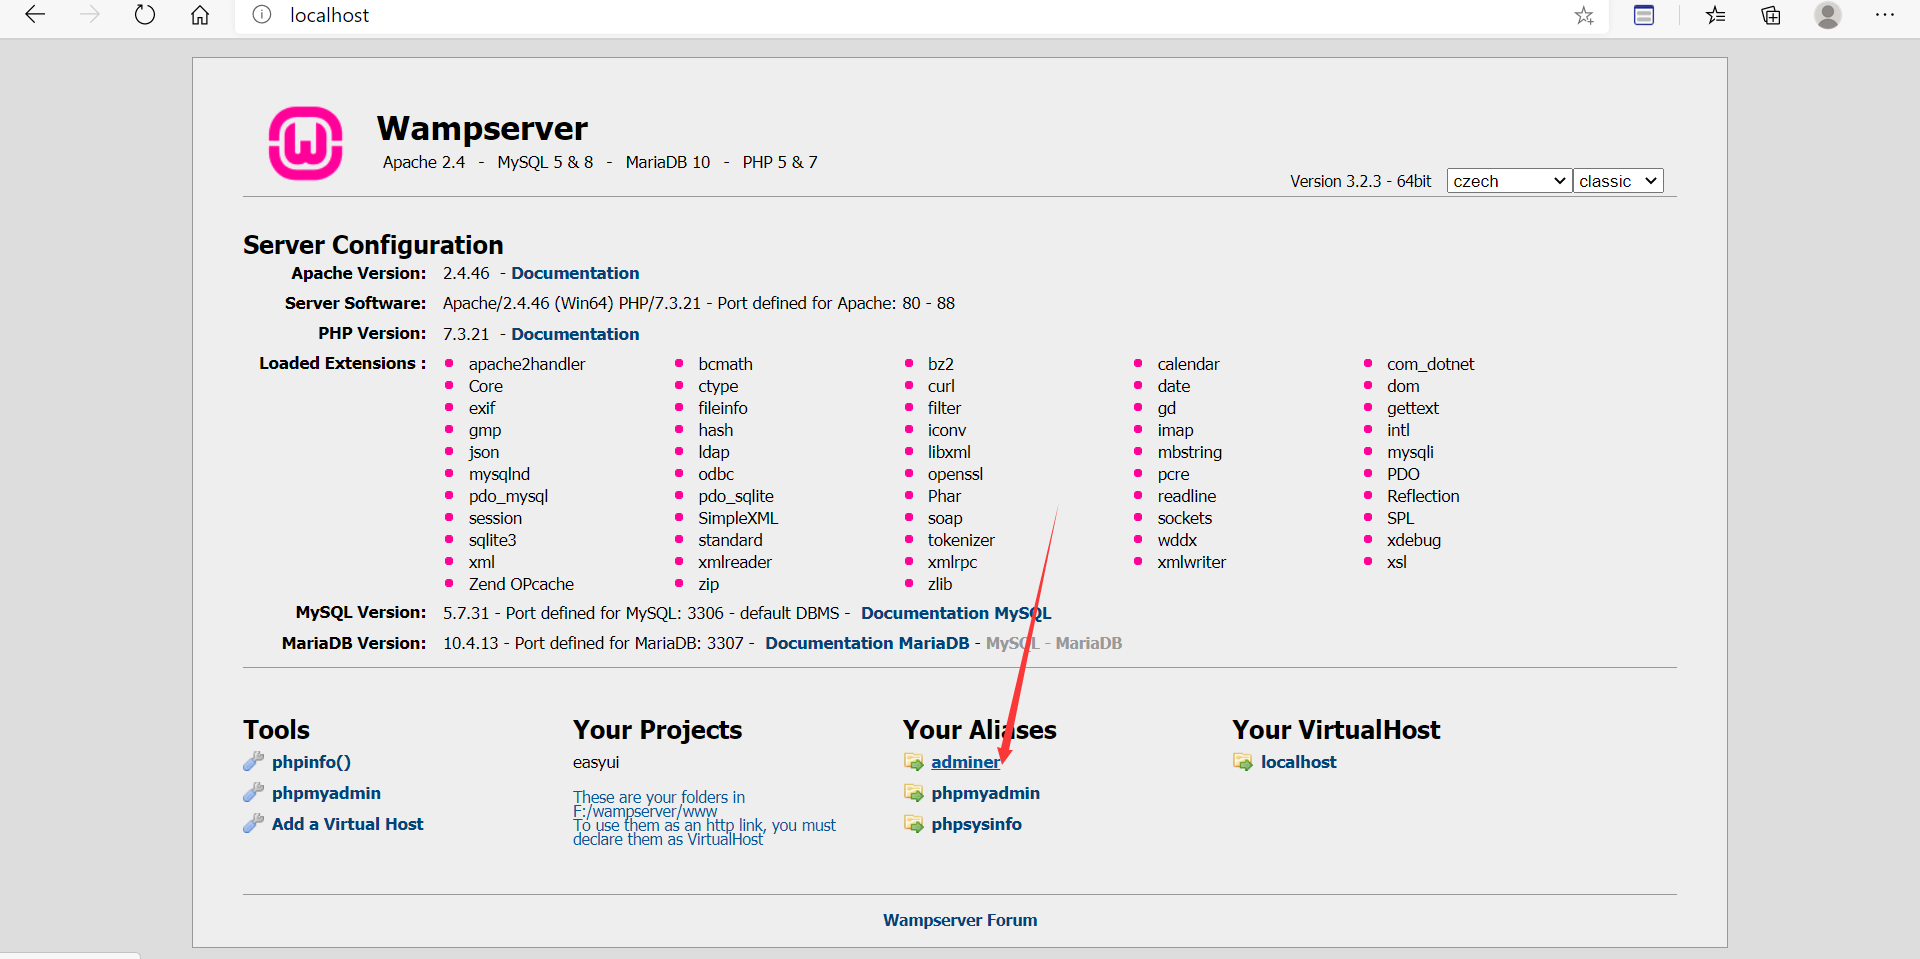
Task: Add page to favorites star icon
Action: 1584,15
